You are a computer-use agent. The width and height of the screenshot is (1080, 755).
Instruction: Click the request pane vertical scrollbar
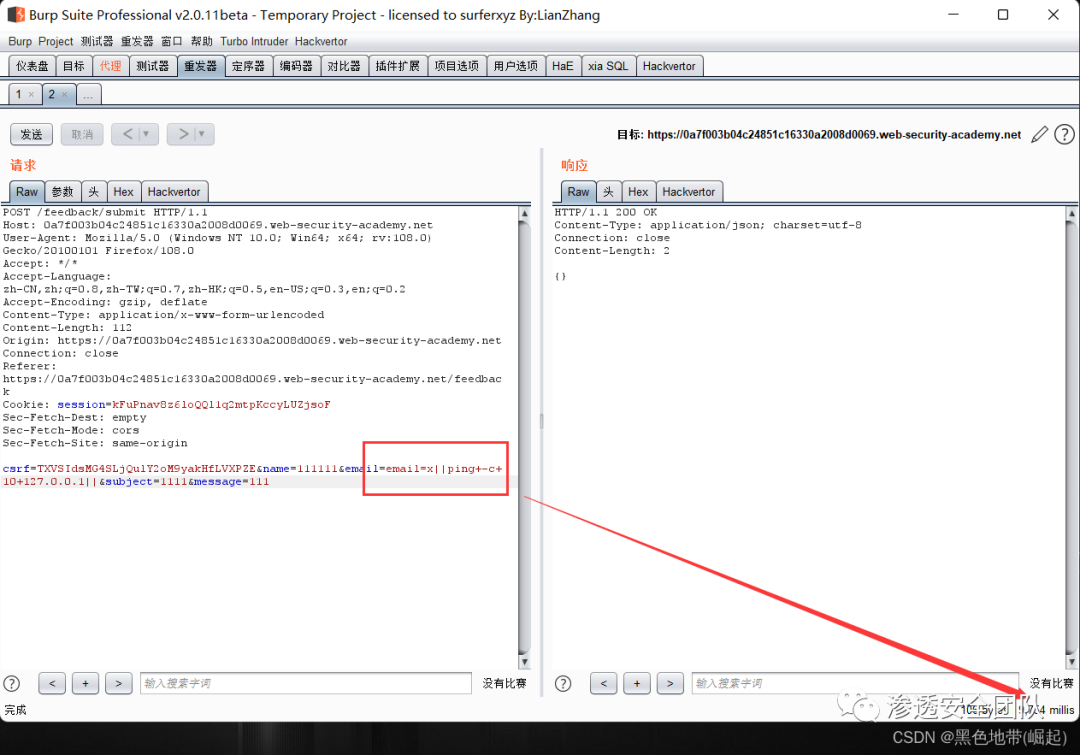click(524, 437)
